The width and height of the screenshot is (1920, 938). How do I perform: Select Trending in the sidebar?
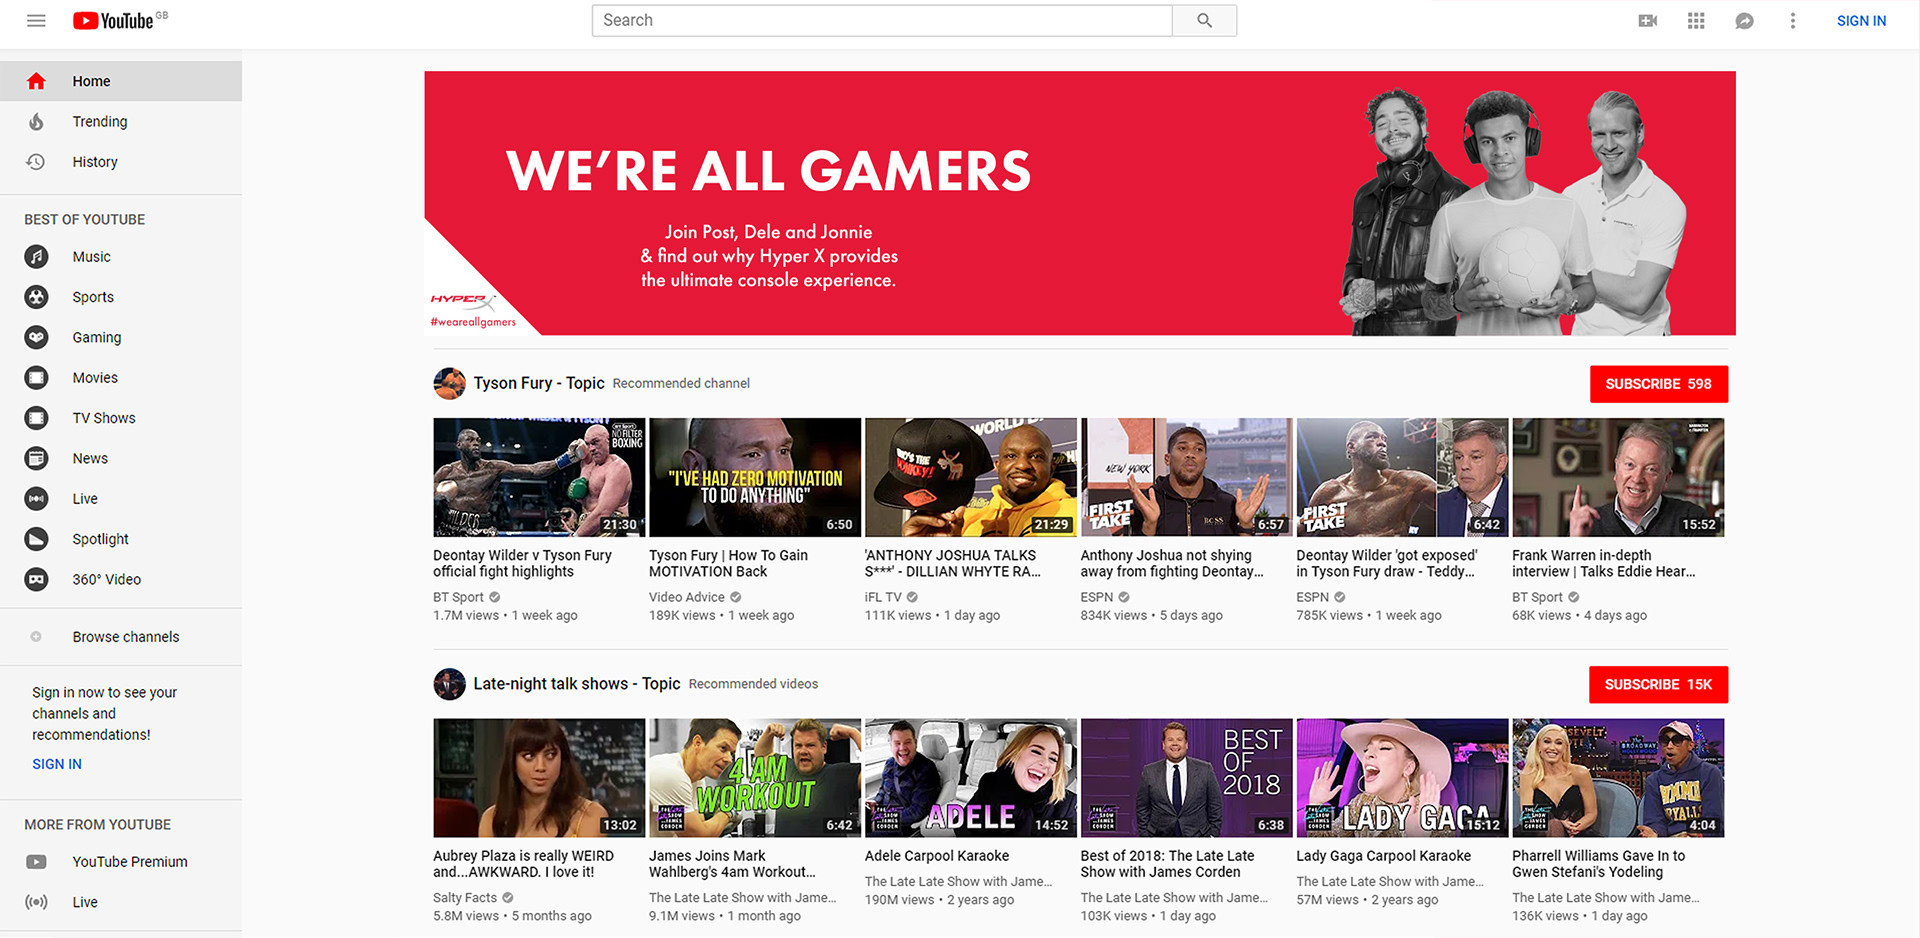point(121,121)
